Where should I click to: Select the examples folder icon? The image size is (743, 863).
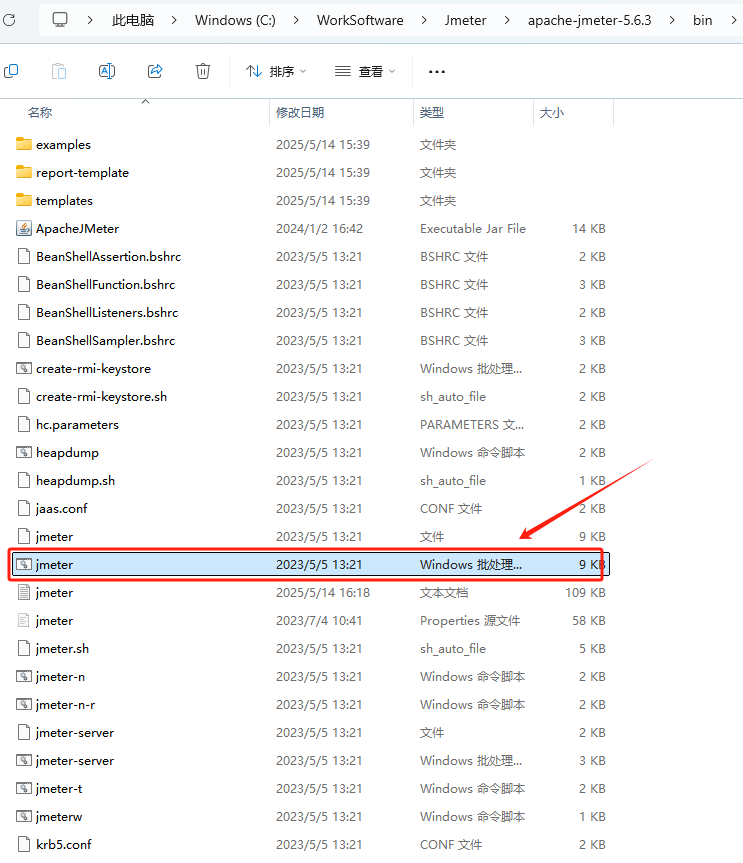tap(24, 144)
